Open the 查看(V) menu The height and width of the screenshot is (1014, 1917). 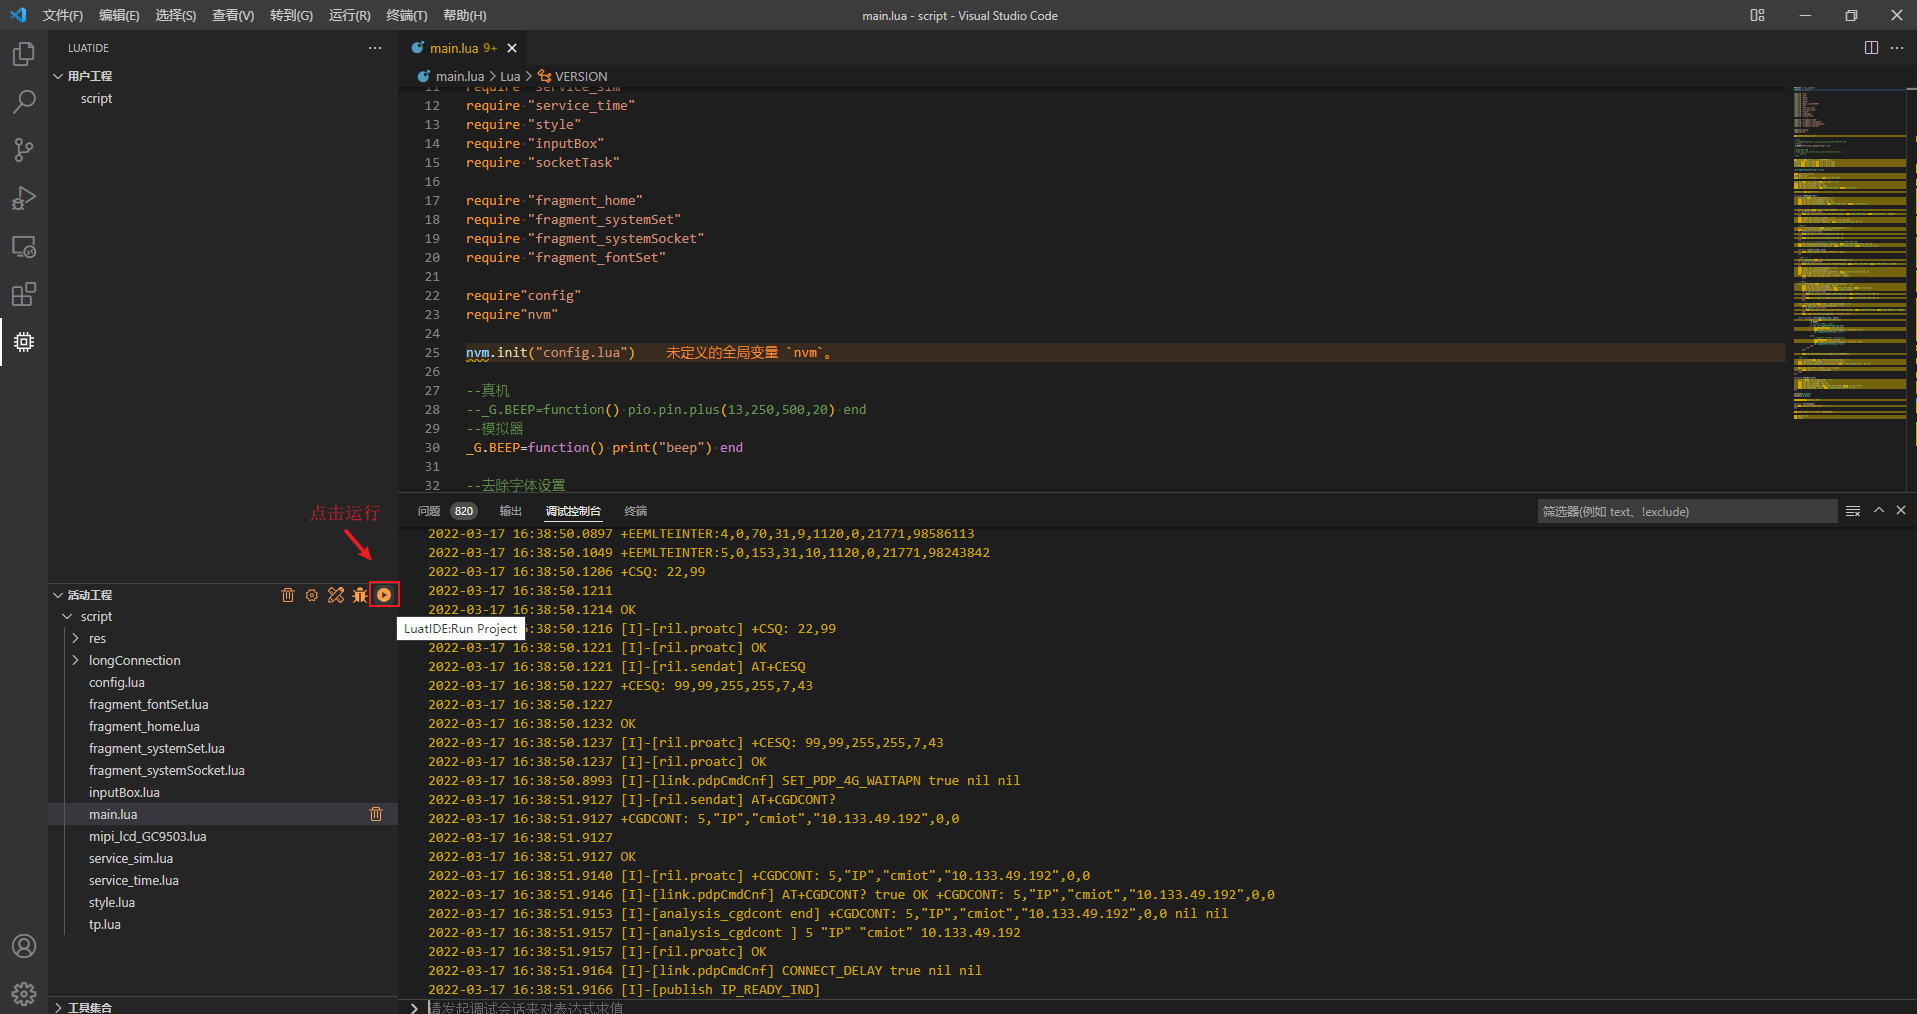(x=233, y=15)
